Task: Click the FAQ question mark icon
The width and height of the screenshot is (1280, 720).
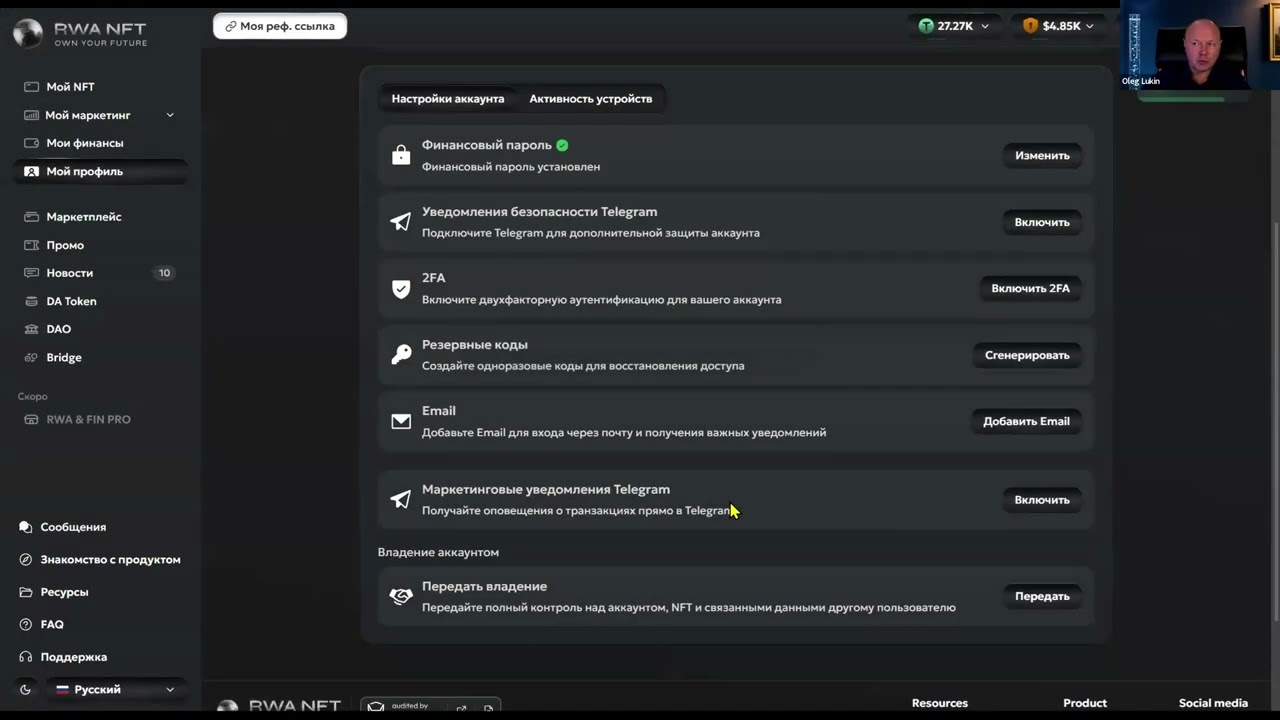Action: pyautogui.click(x=26, y=624)
